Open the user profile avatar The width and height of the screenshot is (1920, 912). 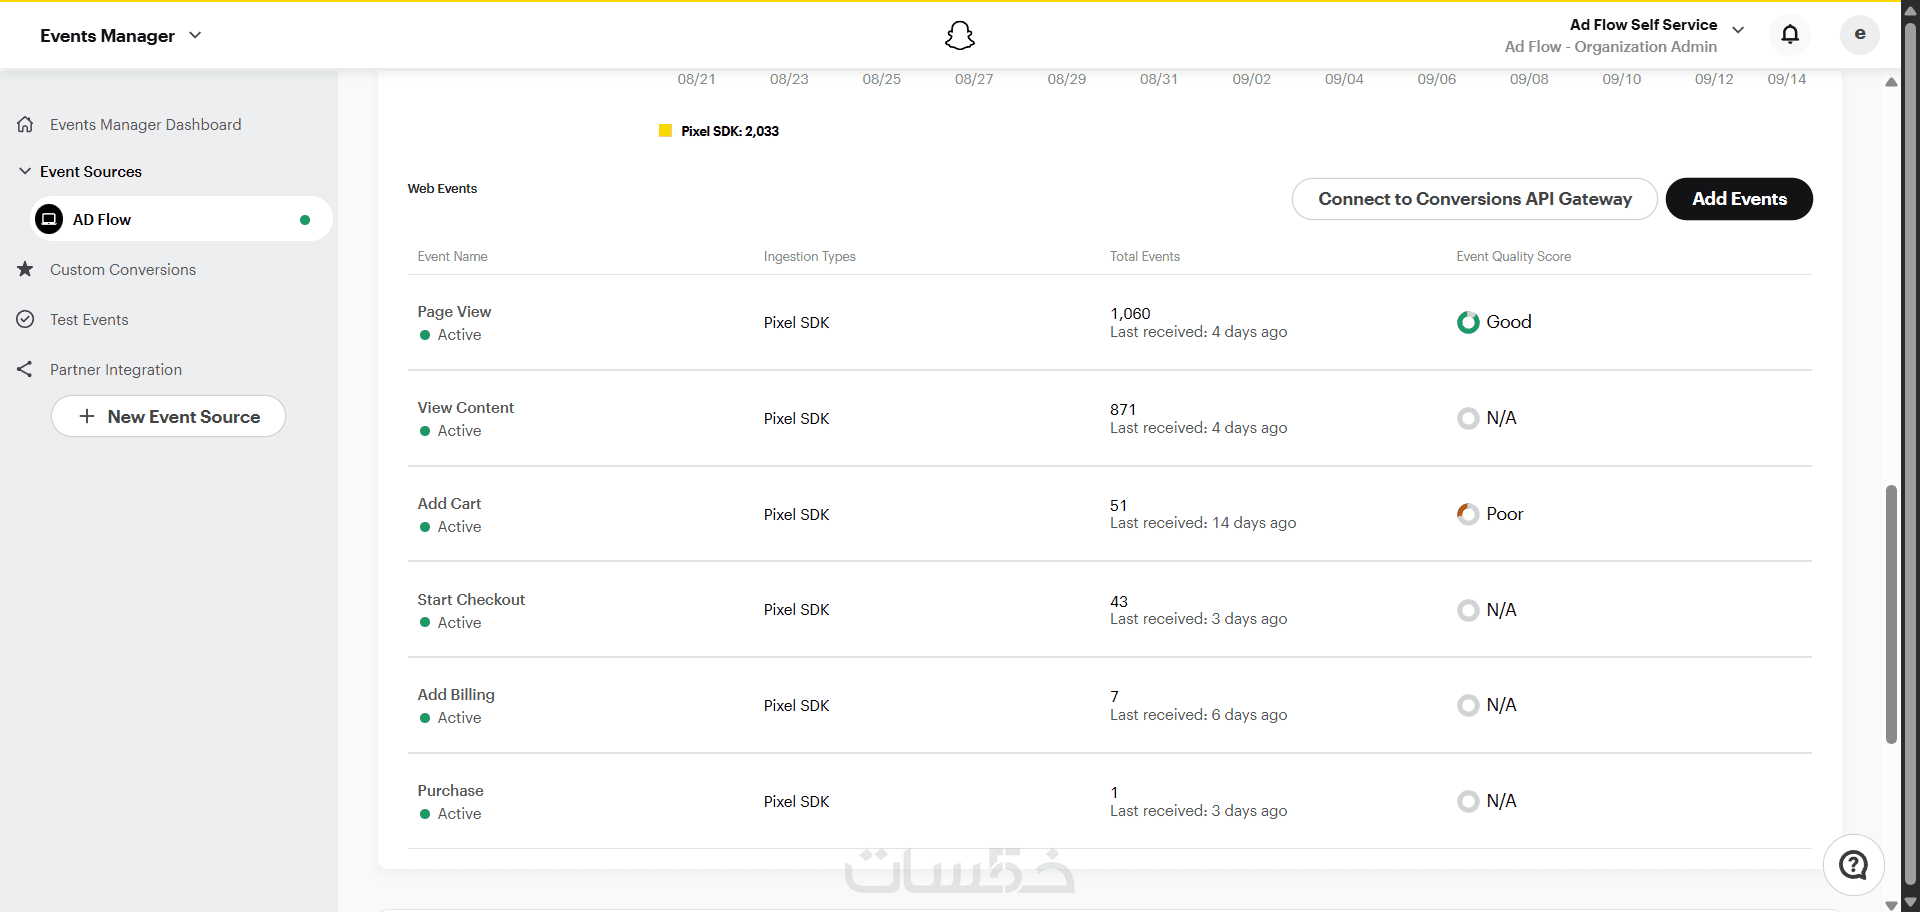pyautogui.click(x=1859, y=35)
